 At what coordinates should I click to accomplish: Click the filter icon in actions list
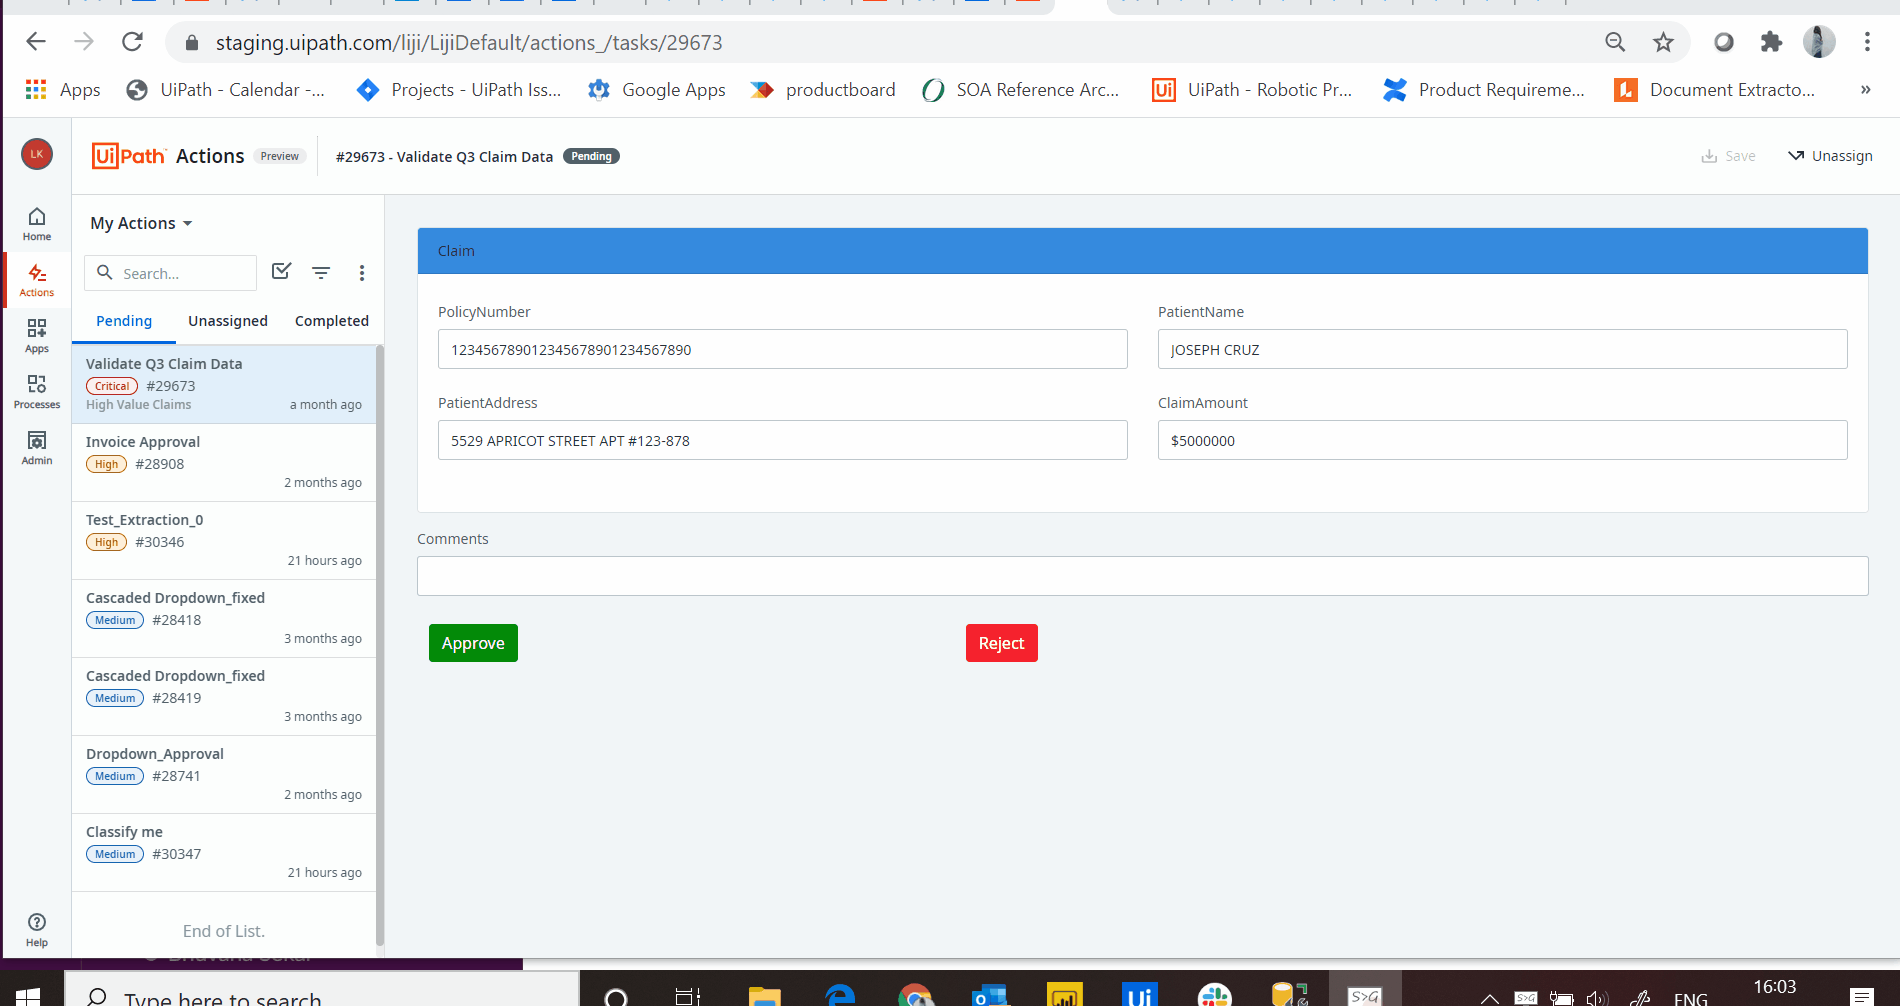[321, 273]
